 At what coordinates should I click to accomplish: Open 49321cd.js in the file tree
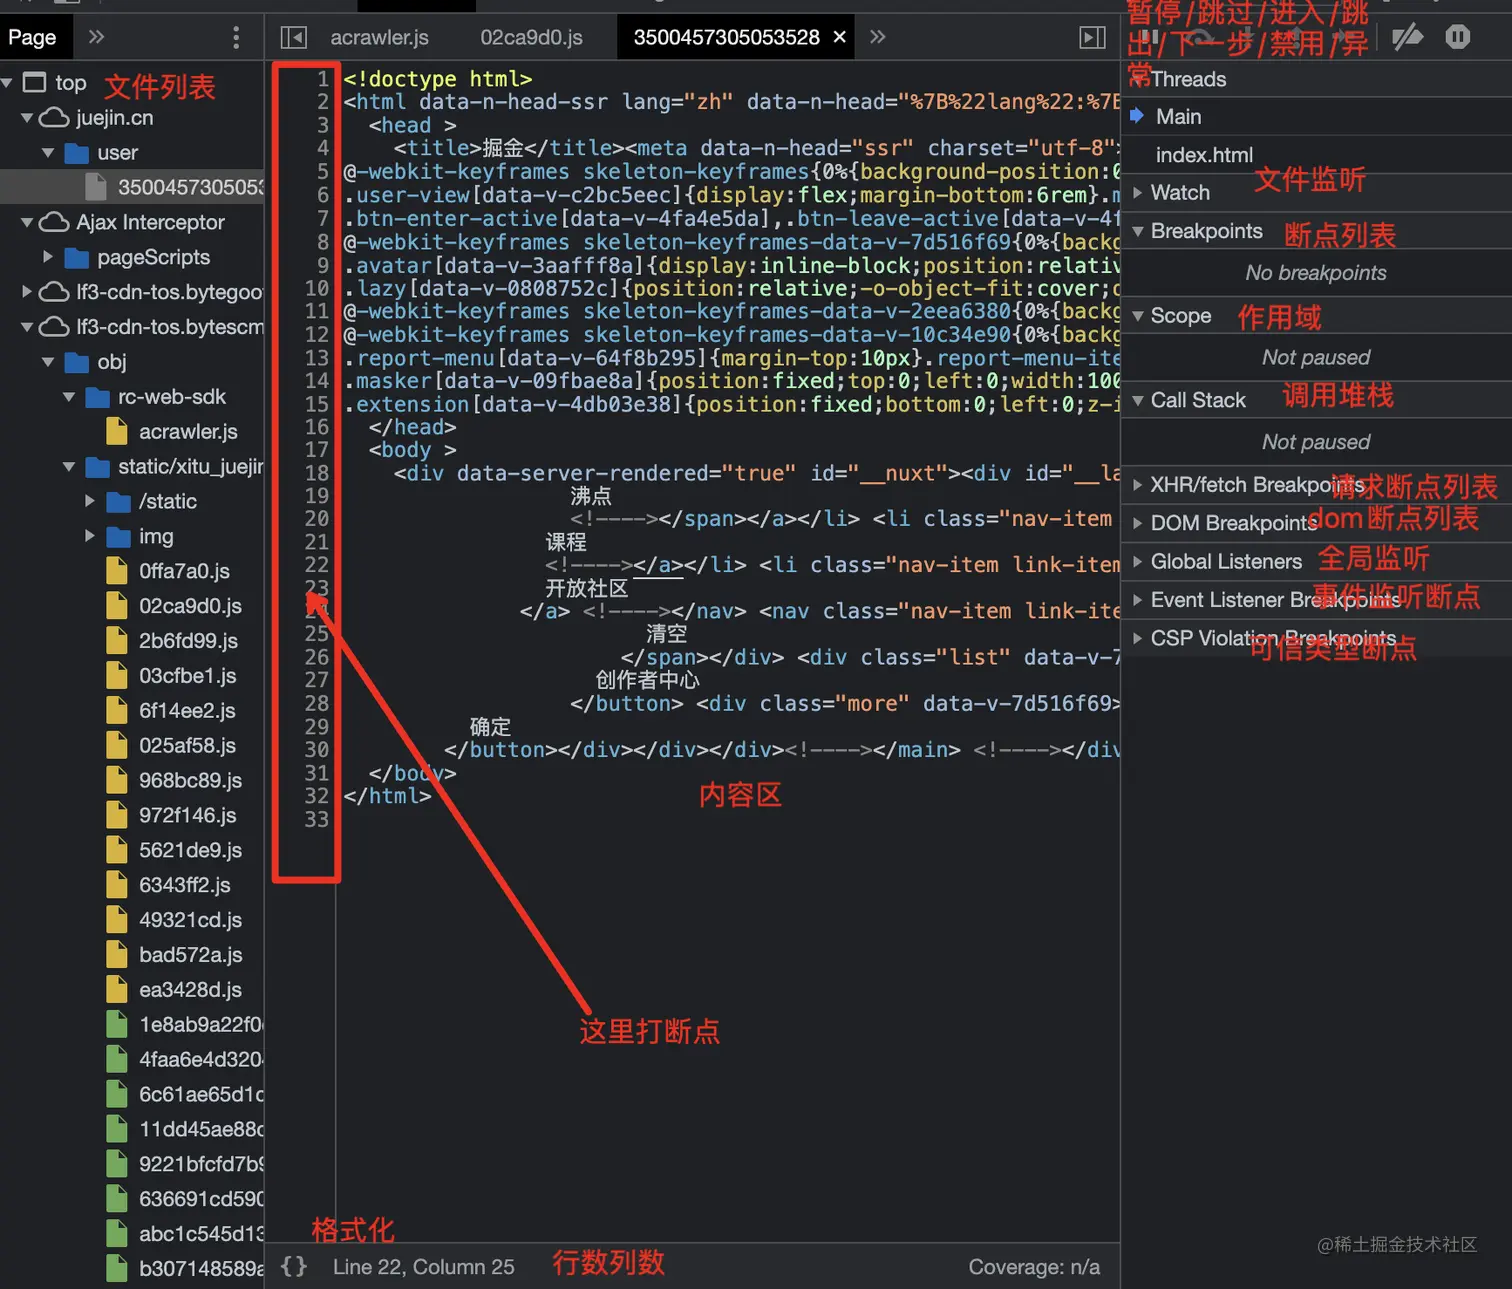(190, 920)
